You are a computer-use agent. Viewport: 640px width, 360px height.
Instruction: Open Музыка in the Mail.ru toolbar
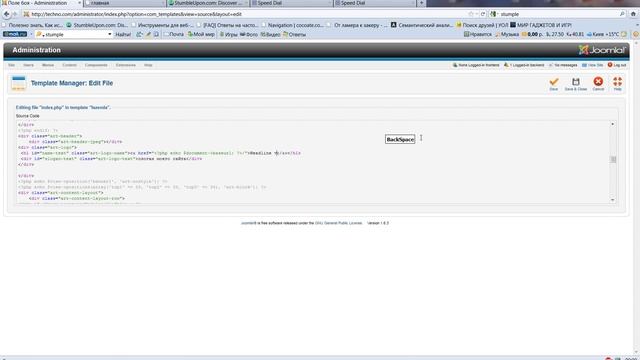tap(507, 34)
